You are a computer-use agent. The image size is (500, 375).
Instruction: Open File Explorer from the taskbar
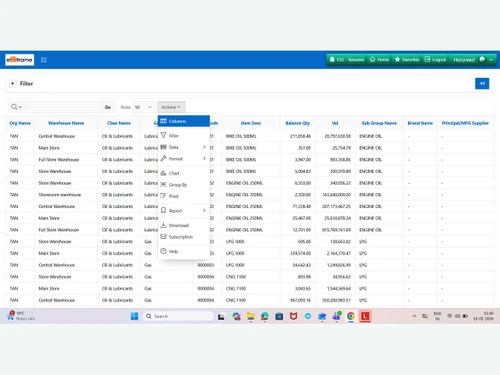251,316
